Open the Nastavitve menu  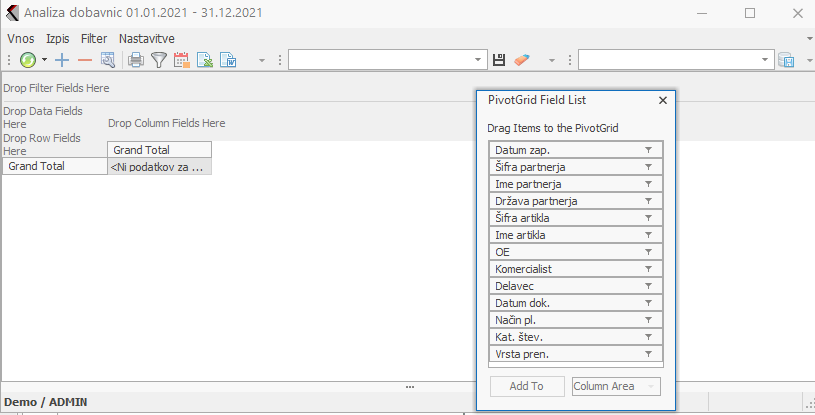tap(147, 38)
